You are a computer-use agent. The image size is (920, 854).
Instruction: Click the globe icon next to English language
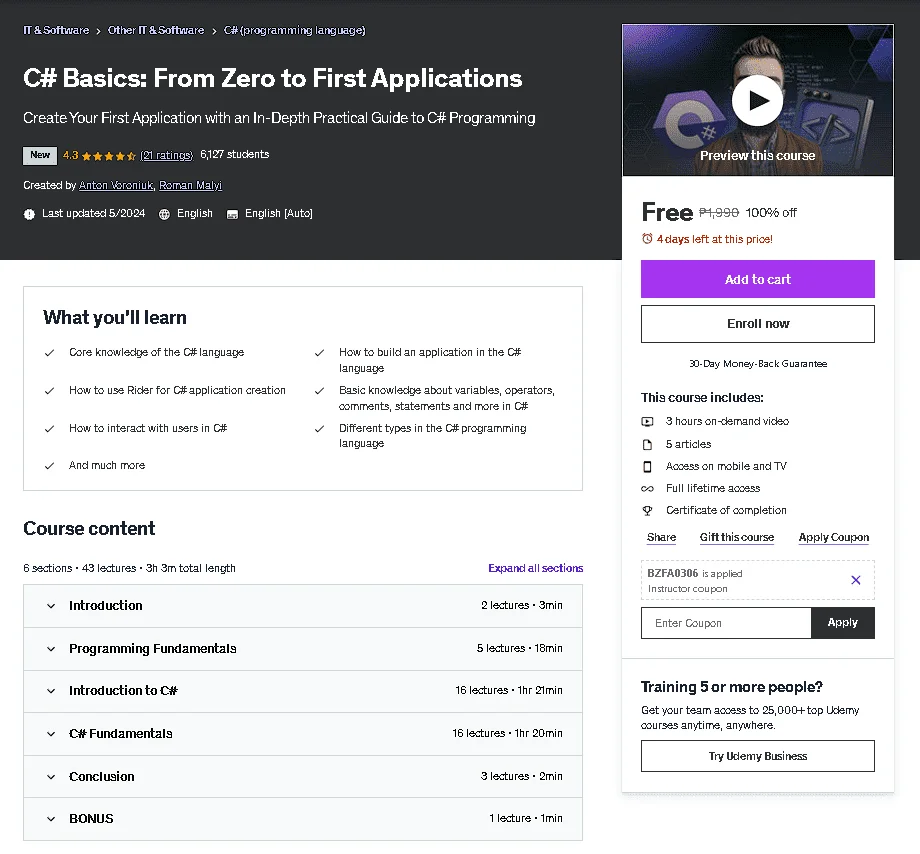click(x=164, y=214)
